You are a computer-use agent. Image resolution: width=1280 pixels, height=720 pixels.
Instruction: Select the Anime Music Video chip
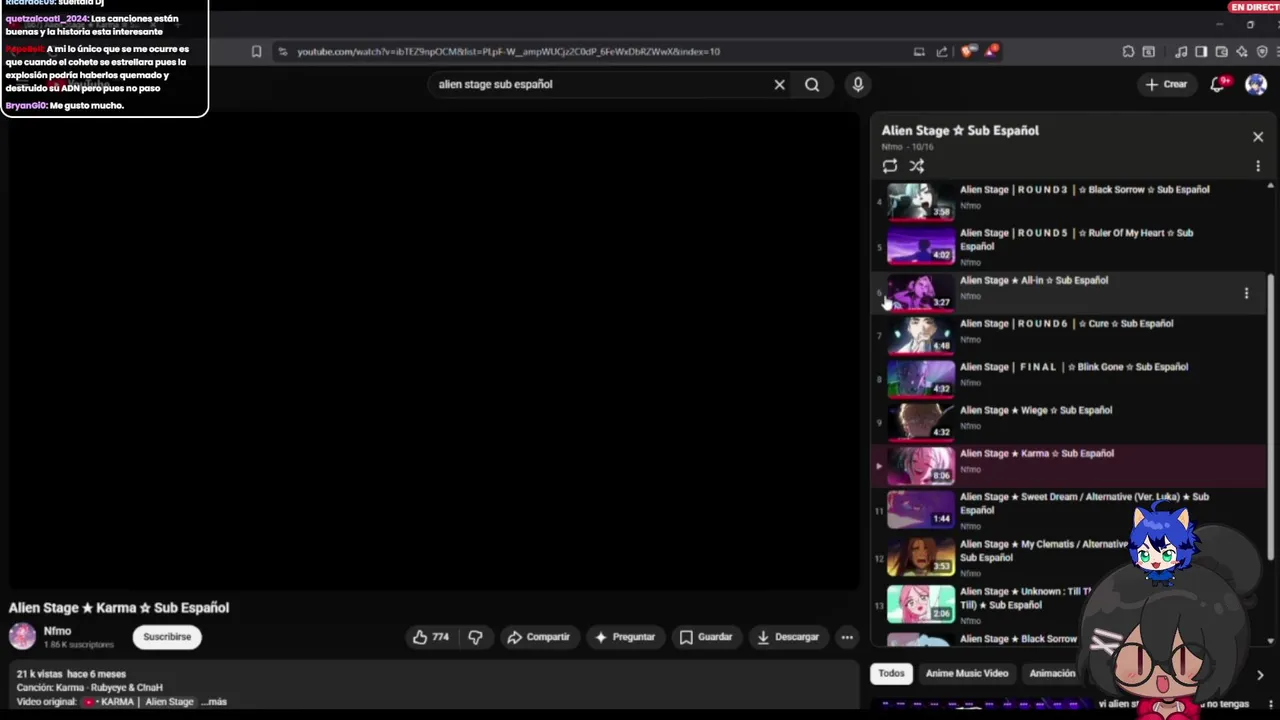[967, 674]
